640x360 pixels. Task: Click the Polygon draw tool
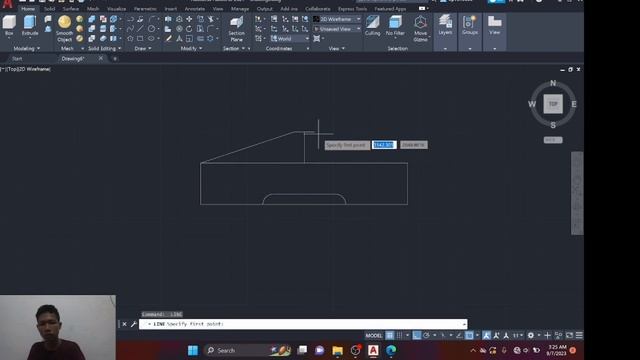130,38
